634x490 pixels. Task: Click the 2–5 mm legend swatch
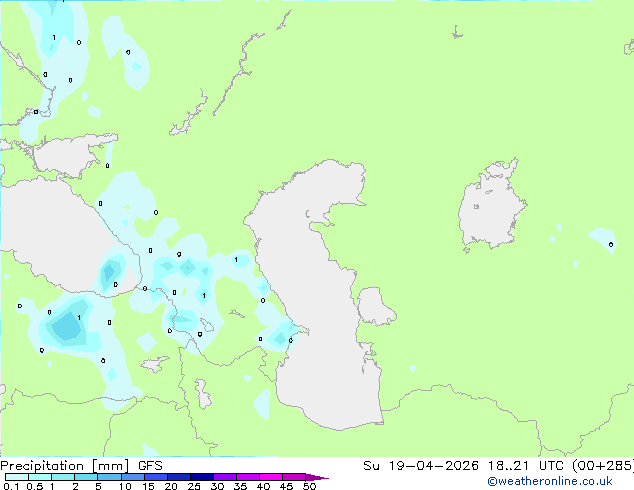pyautogui.click(x=86, y=477)
